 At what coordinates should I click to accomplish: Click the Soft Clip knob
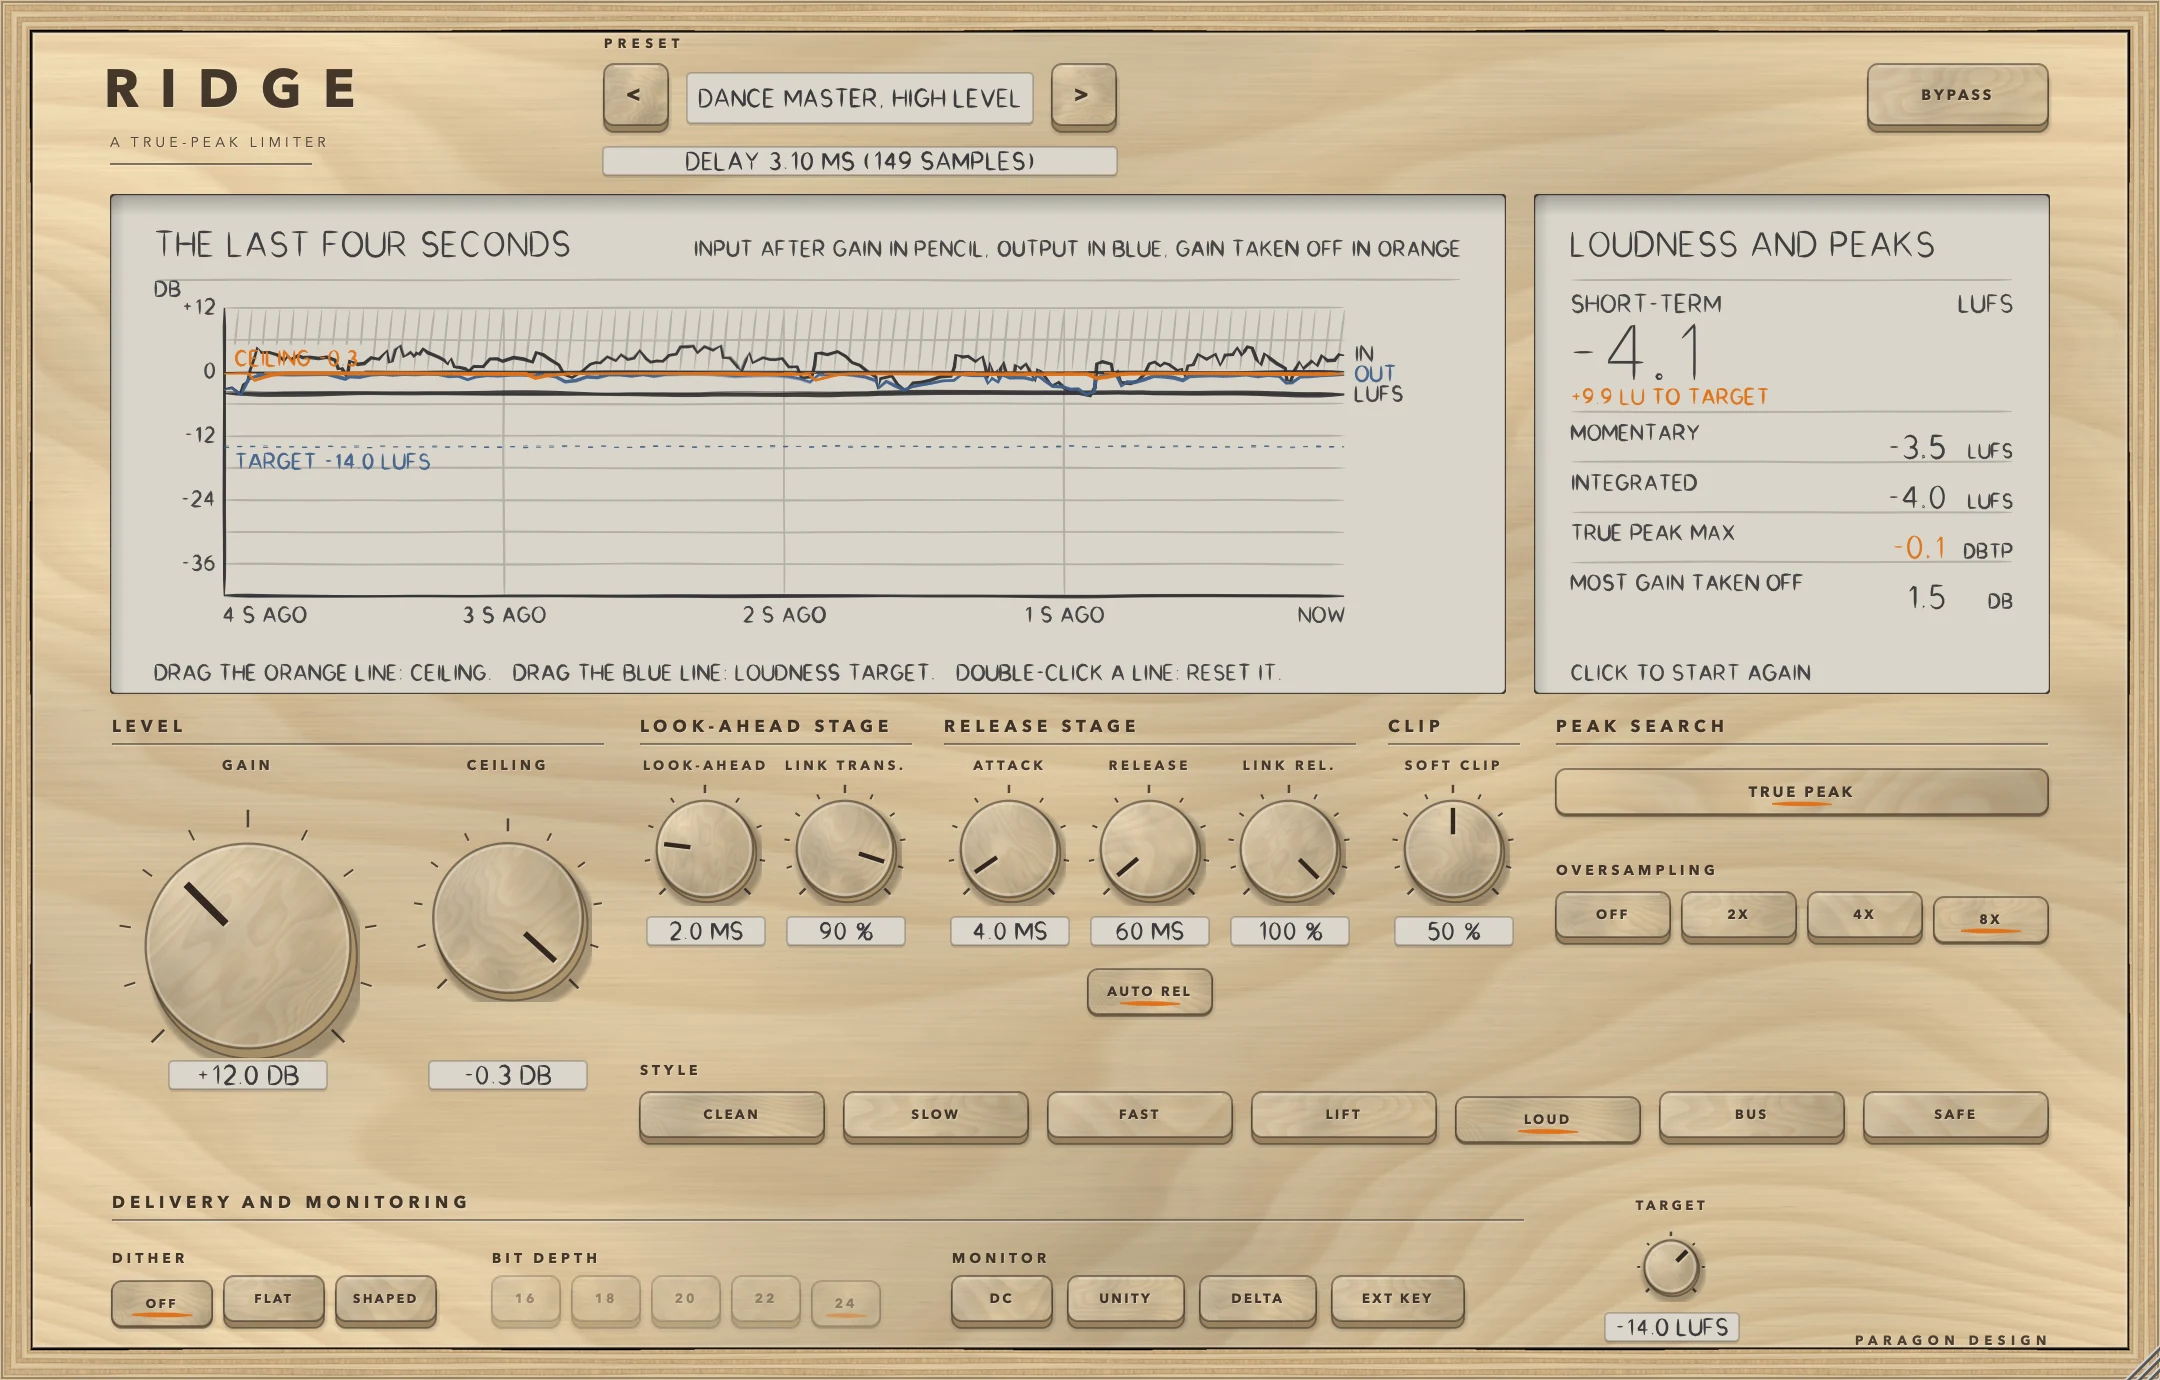1453,849
